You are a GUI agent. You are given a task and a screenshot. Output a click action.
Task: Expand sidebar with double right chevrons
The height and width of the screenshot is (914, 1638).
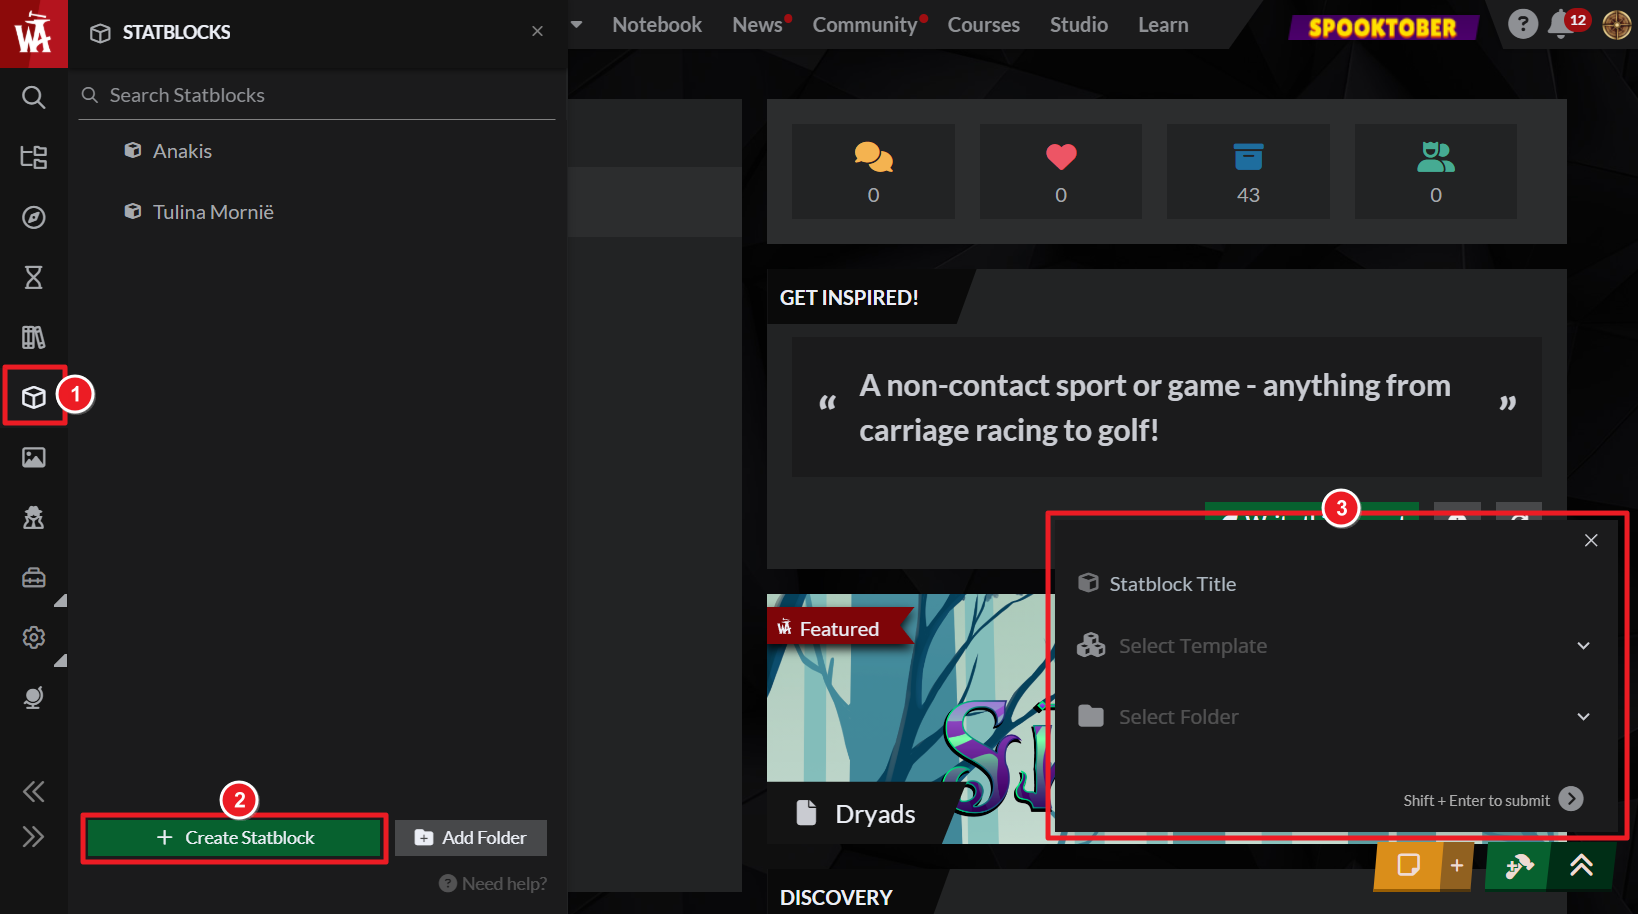tap(33, 836)
